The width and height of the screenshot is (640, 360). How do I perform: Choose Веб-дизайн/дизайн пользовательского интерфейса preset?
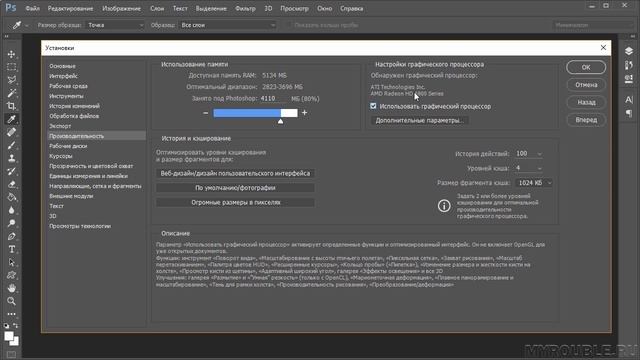click(x=235, y=173)
